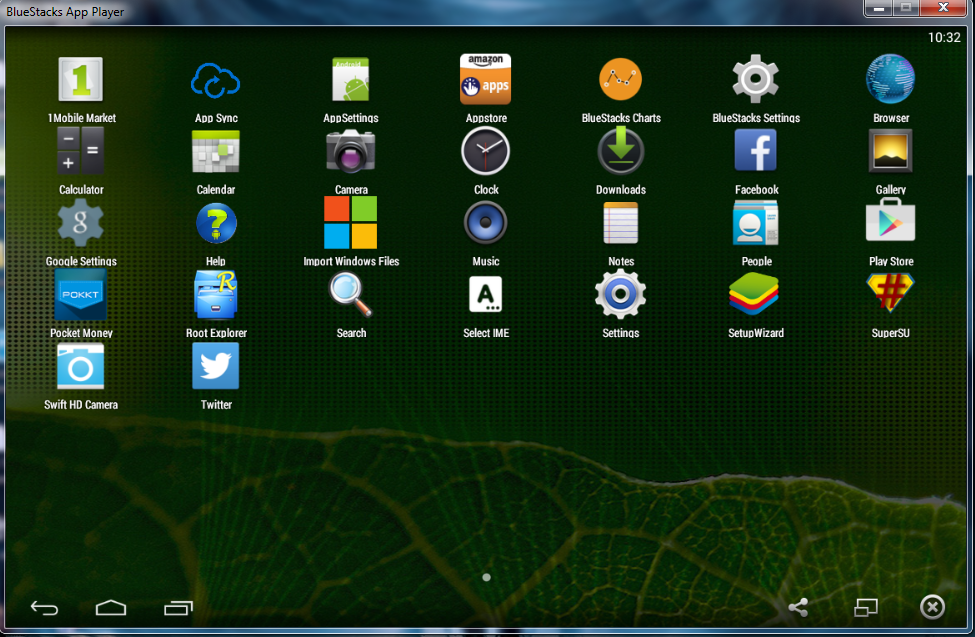Open Google Settings icon
This screenshot has width=975, height=637.
[81, 223]
